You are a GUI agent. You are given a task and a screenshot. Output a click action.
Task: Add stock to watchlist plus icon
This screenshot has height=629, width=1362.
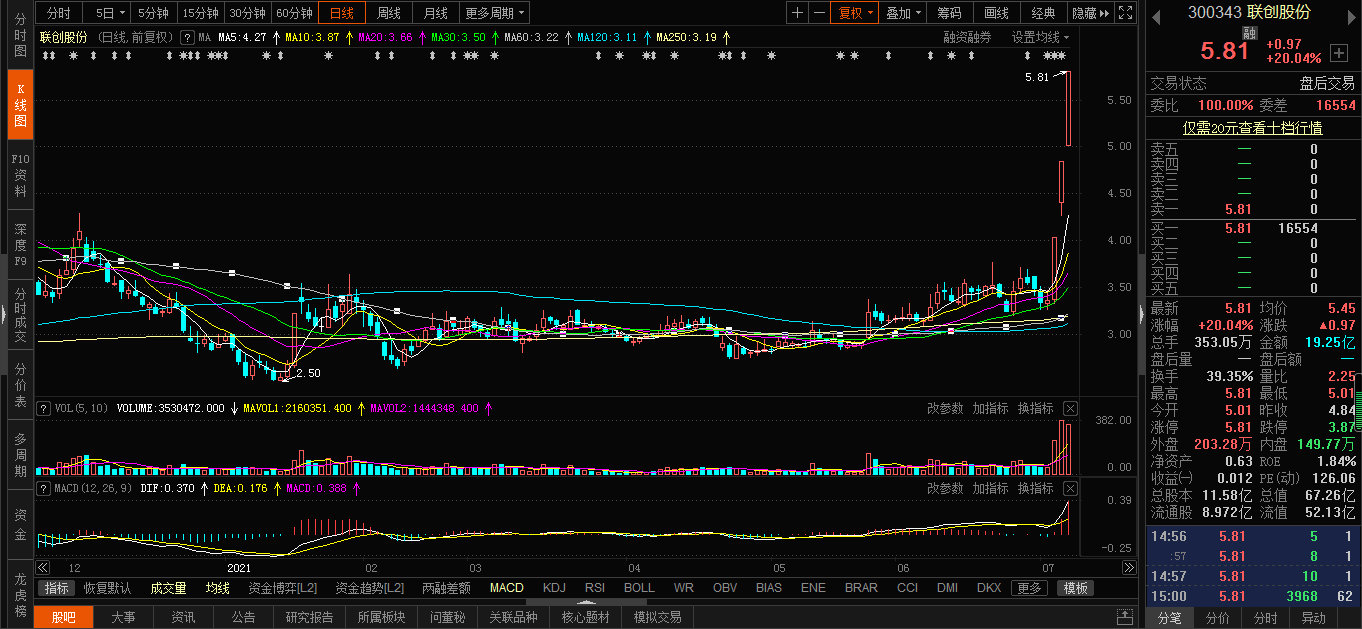point(1339,52)
